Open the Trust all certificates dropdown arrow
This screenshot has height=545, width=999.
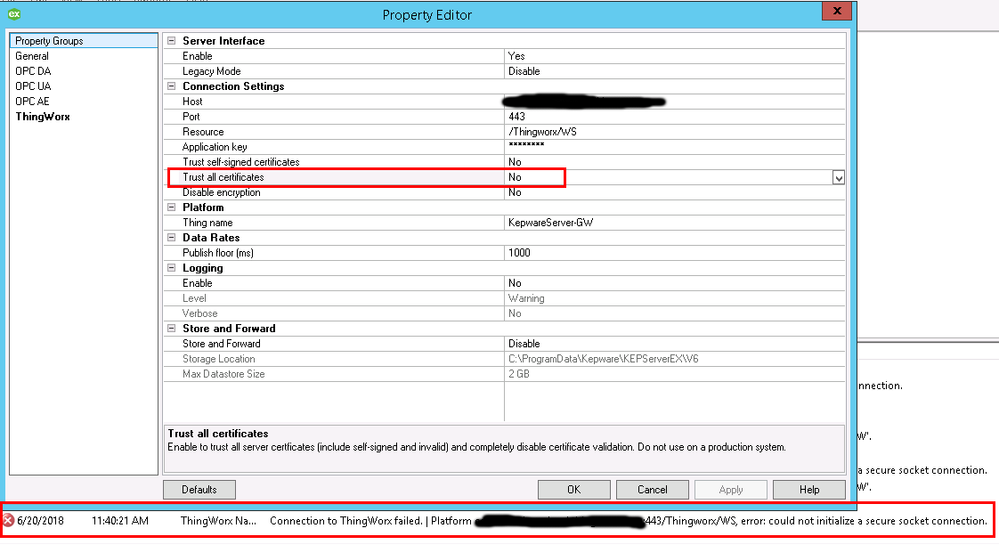coord(838,178)
